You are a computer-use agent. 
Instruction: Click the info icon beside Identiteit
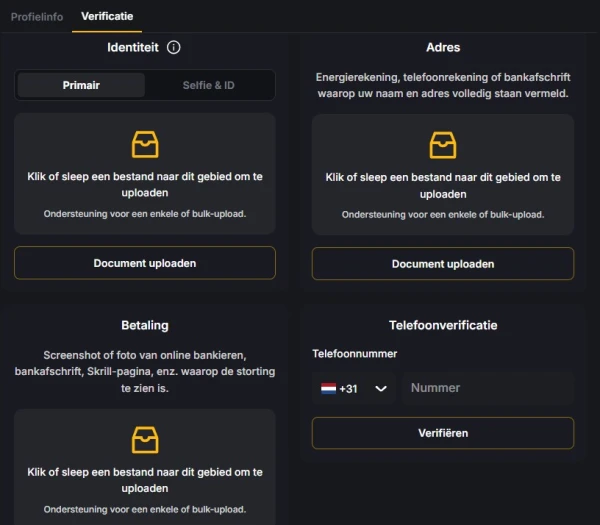(174, 47)
